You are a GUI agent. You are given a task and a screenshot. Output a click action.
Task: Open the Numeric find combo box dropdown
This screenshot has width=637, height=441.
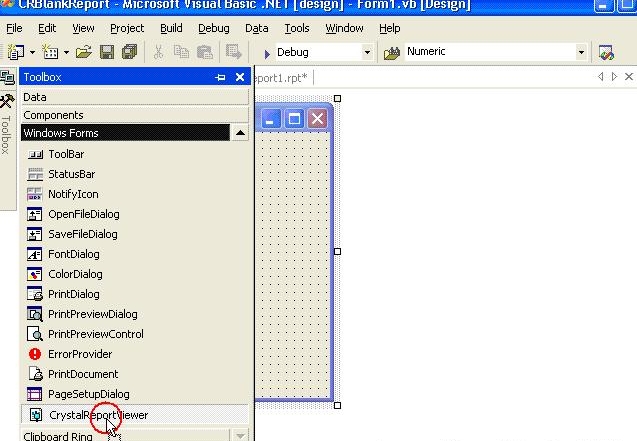[x=581, y=52]
